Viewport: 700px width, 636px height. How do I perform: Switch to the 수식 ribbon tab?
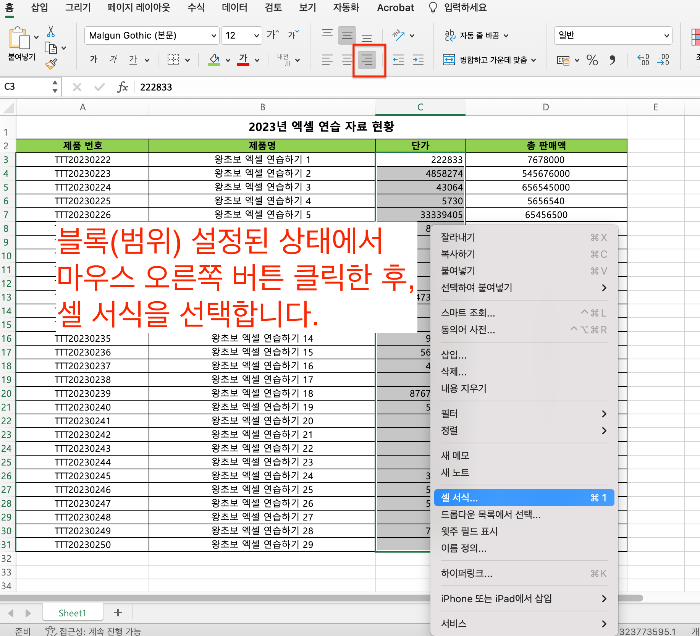click(196, 8)
